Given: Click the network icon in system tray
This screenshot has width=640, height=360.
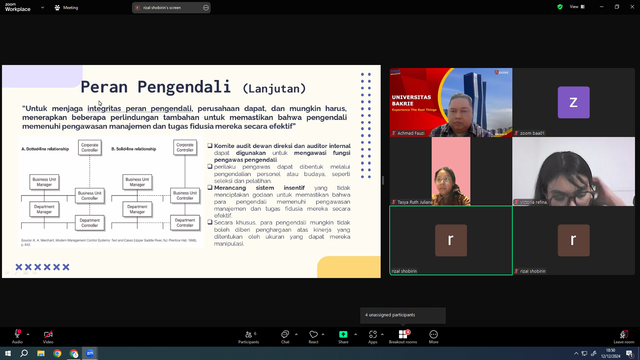Looking at the screenshot, I should 584,353.
